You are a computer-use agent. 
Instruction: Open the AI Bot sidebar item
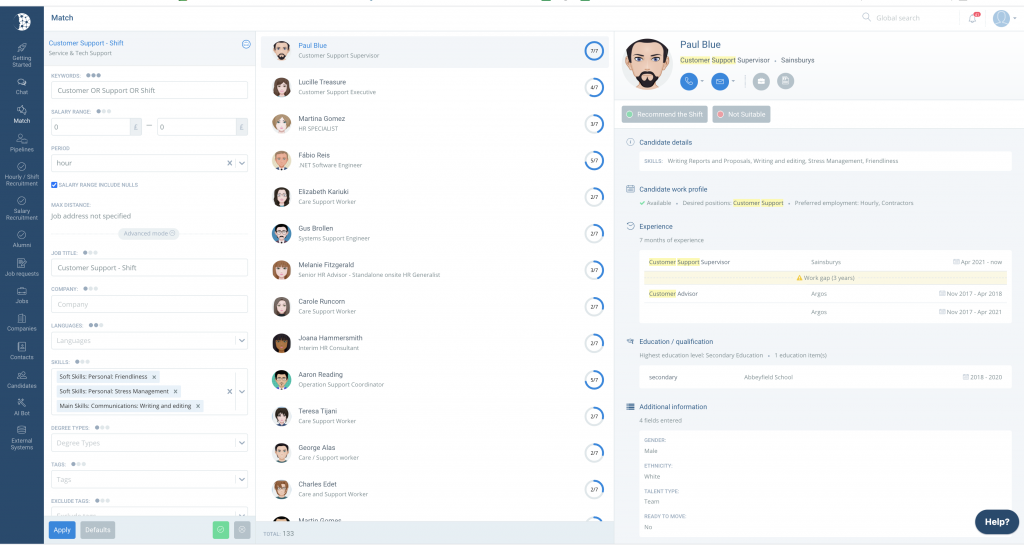point(22,407)
